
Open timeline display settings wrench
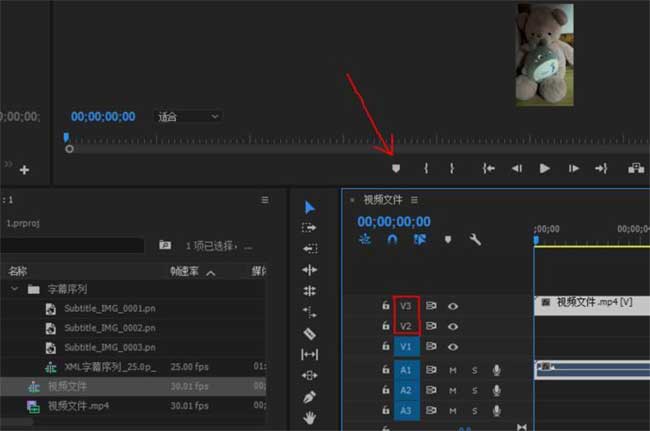click(x=475, y=240)
